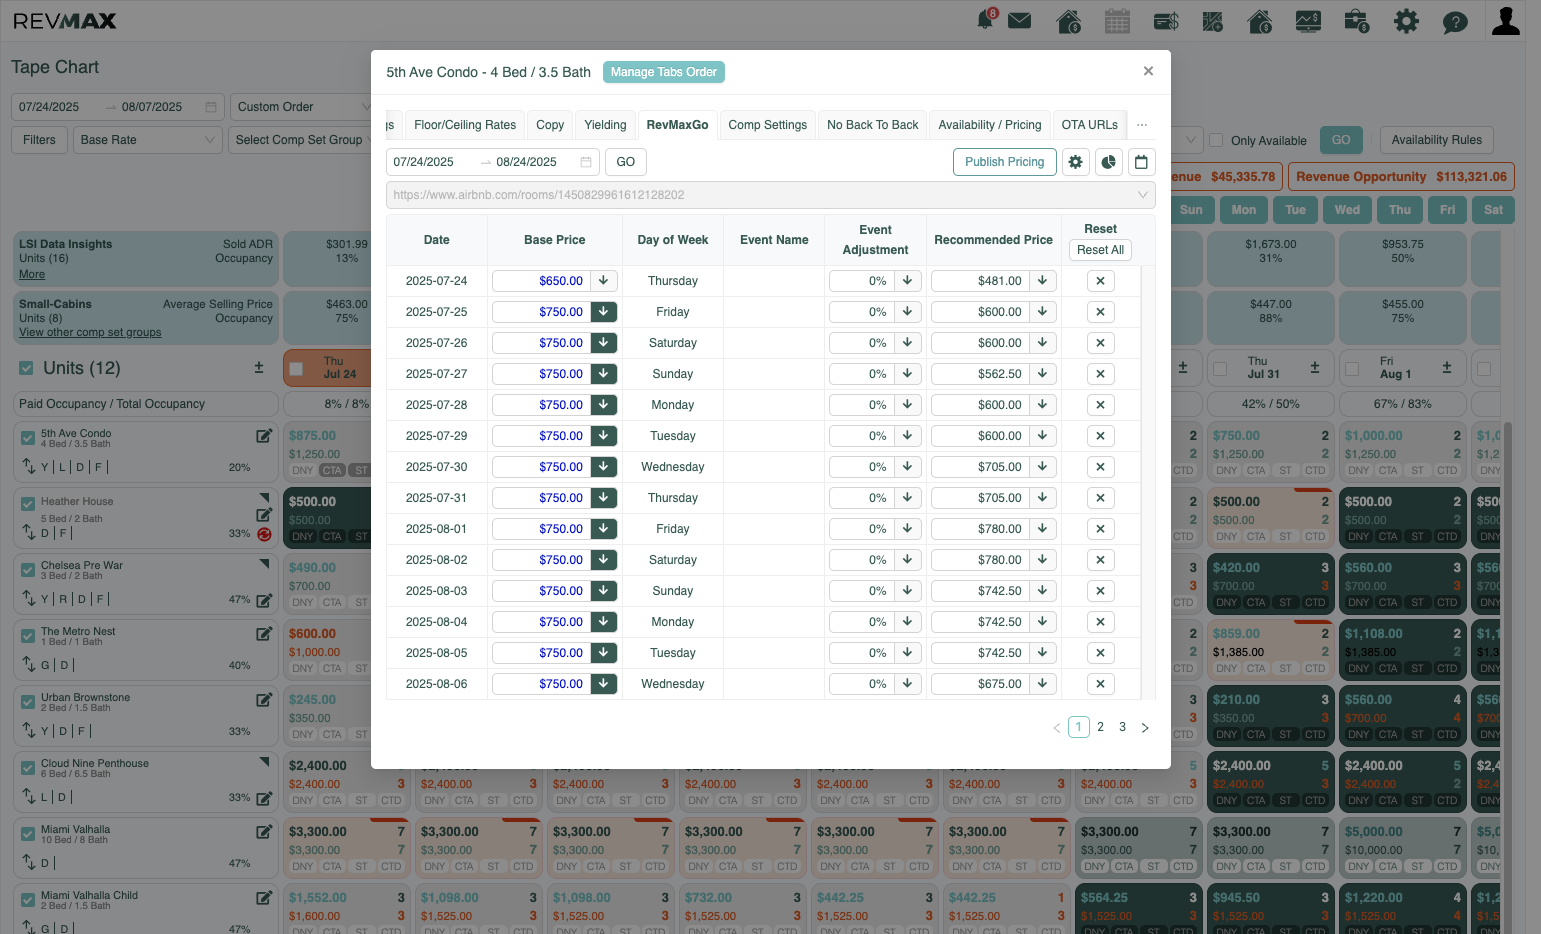This screenshot has height=934, width=1541.
Task: Click the briefcase dollar icon
Action: pyautogui.click(x=1357, y=21)
